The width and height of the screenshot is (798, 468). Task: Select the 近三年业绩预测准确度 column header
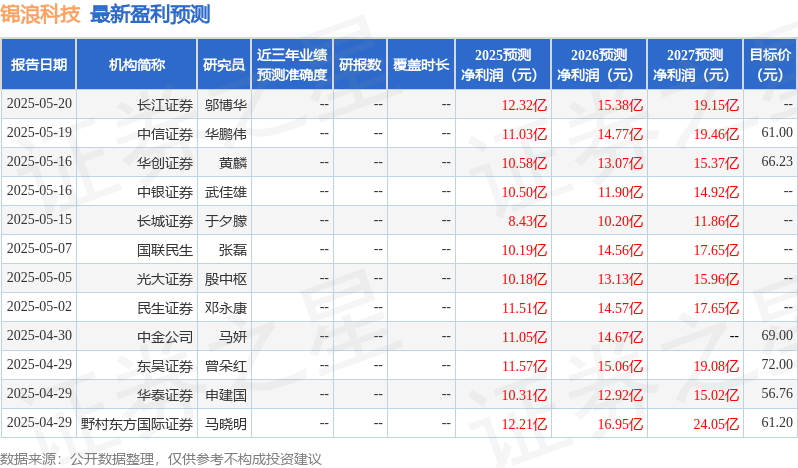[x=292, y=65]
